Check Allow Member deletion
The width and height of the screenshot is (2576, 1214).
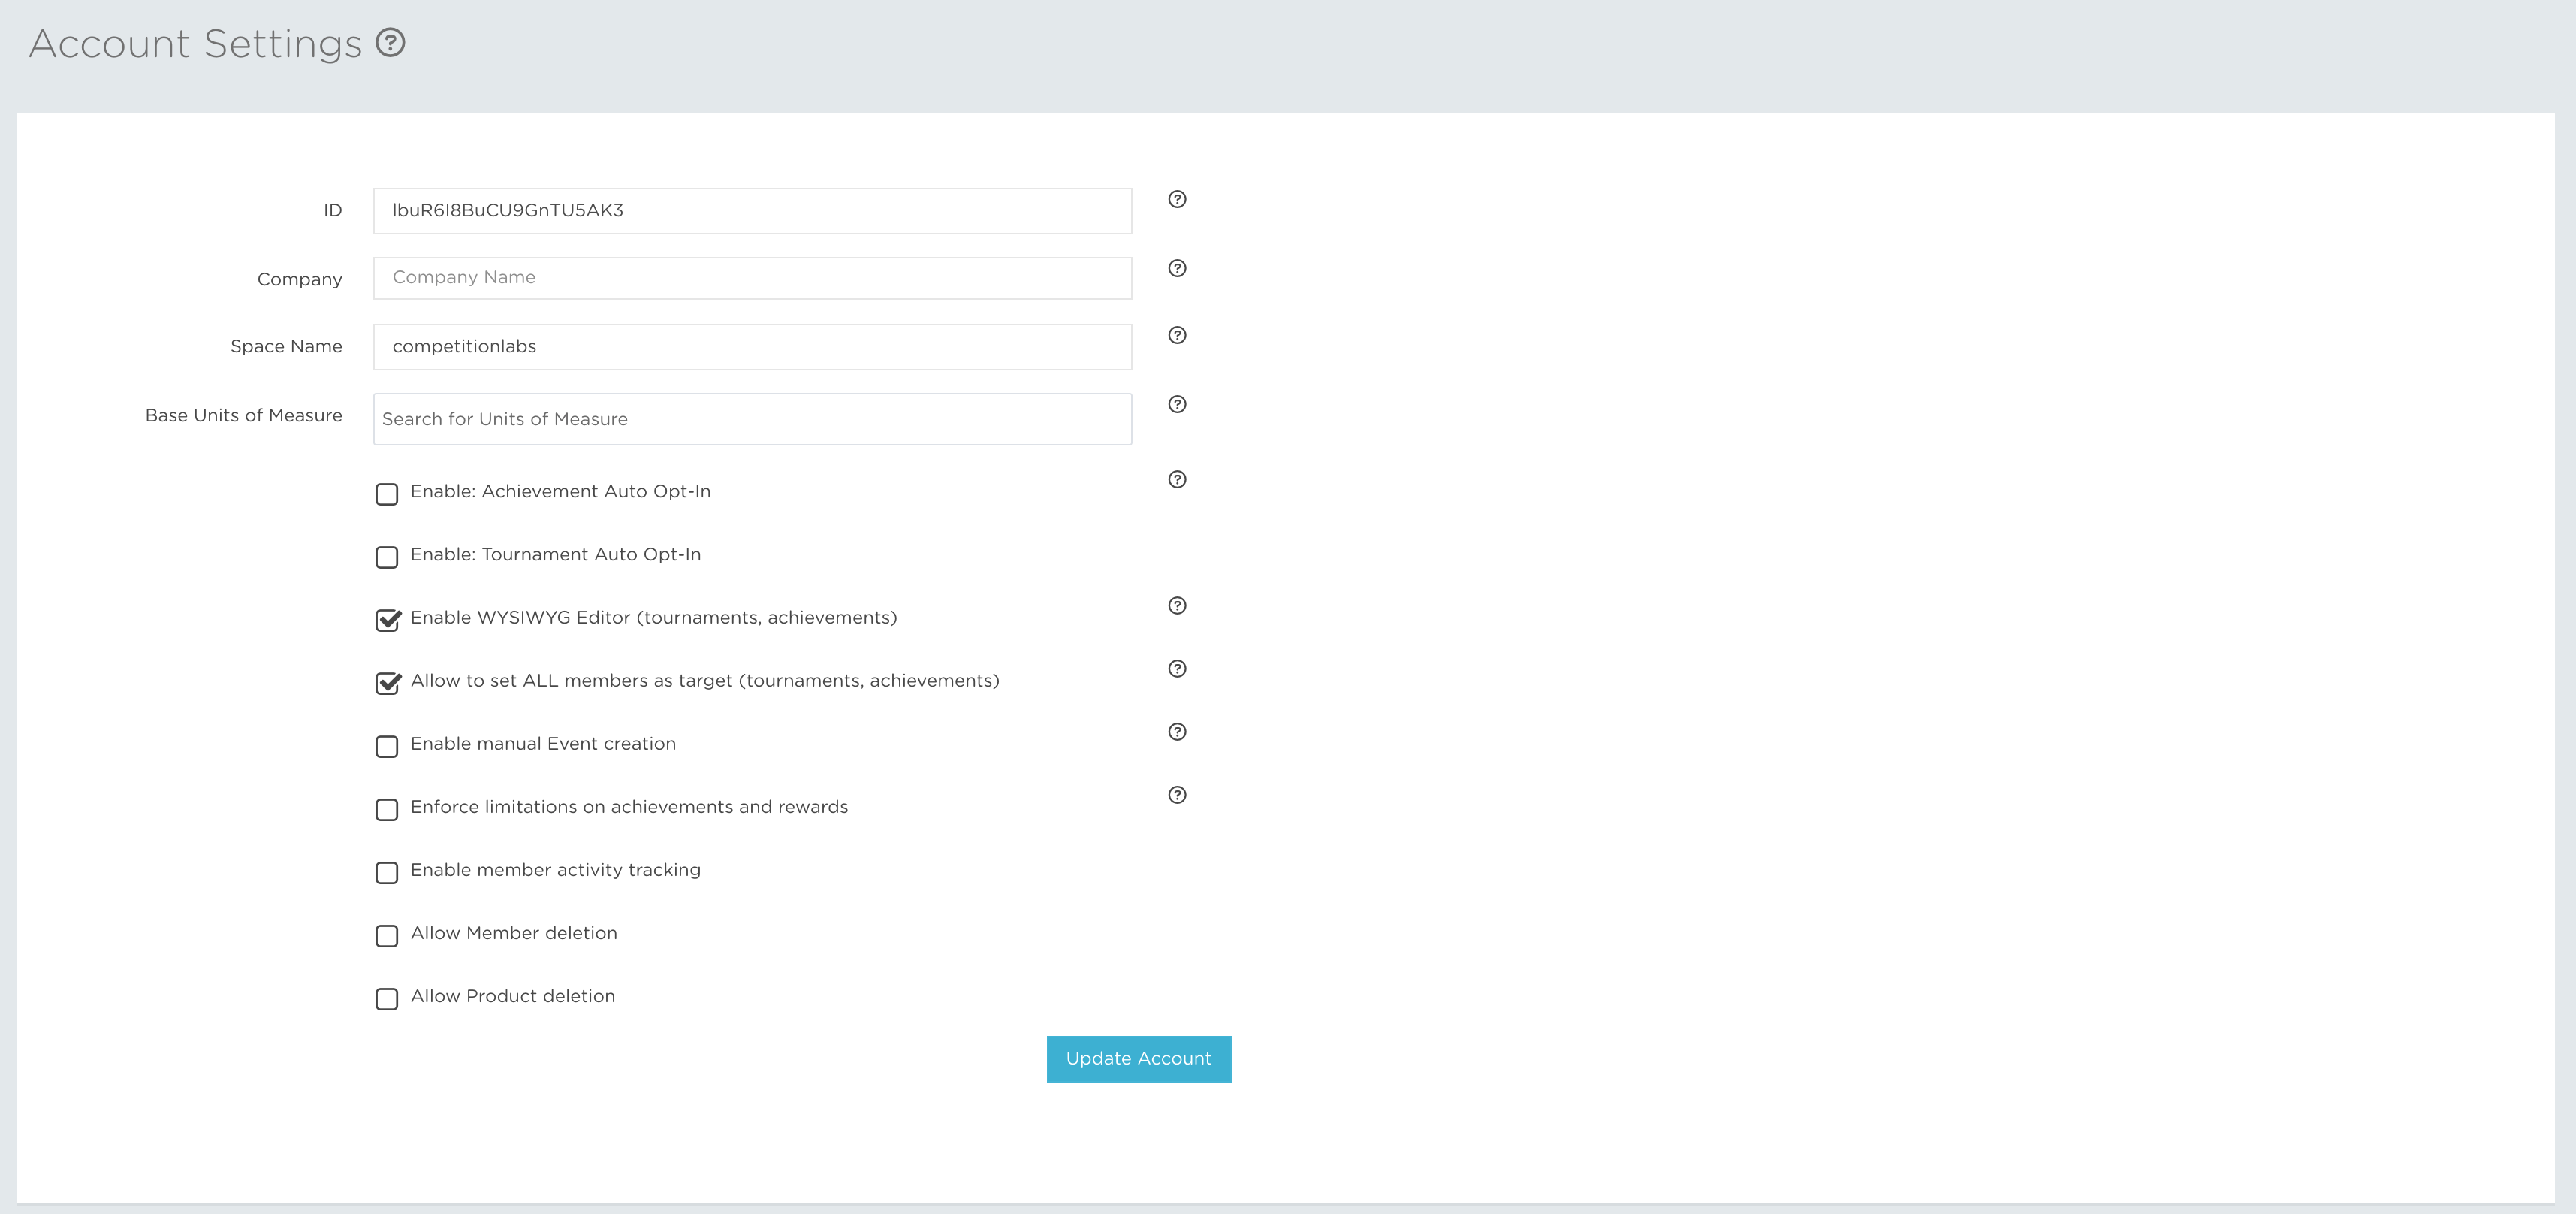point(387,935)
